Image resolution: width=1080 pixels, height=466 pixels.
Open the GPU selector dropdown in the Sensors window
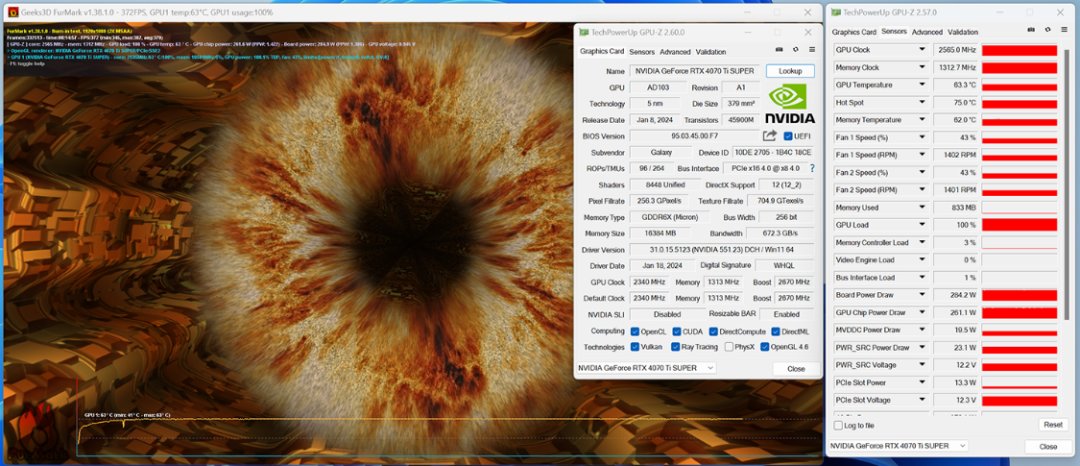point(961,446)
